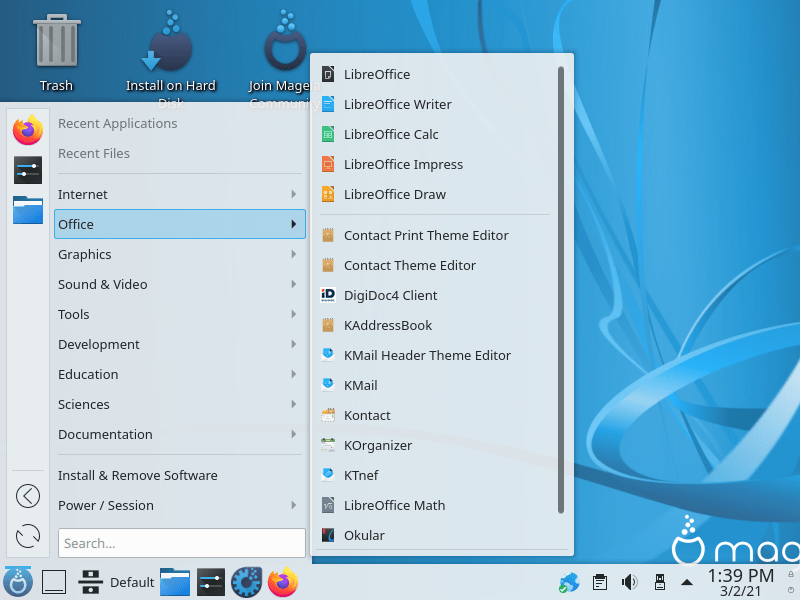Expand Power / Session submenu

[x=180, y=506]
